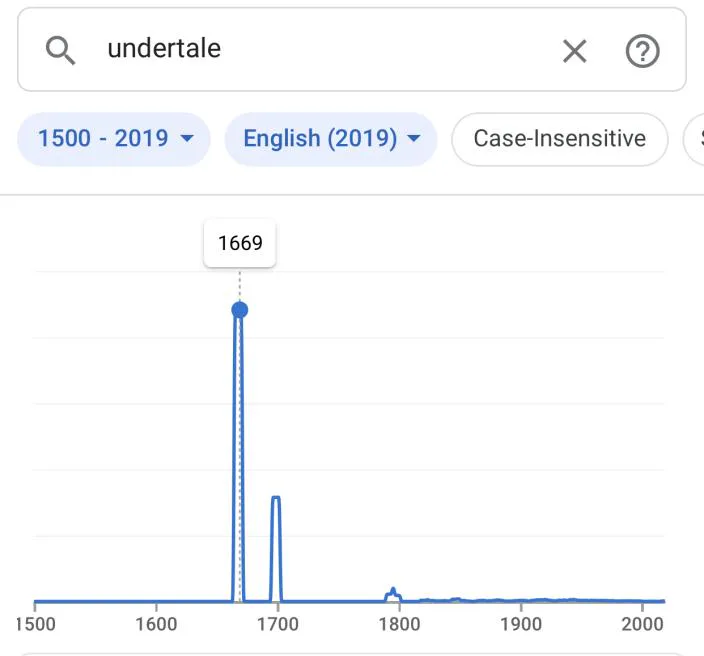Click the 1500 x-axis label
The height and width of the screenshot is (656, 704).
[x=35, y=625]
